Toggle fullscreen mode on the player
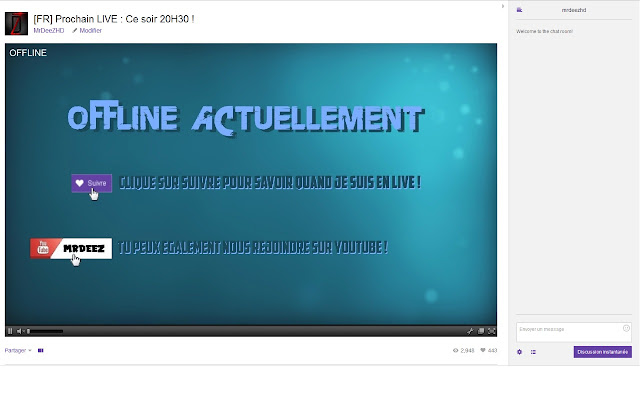The width and height of the screenshot is (640, 400). (x=491, y=331)
